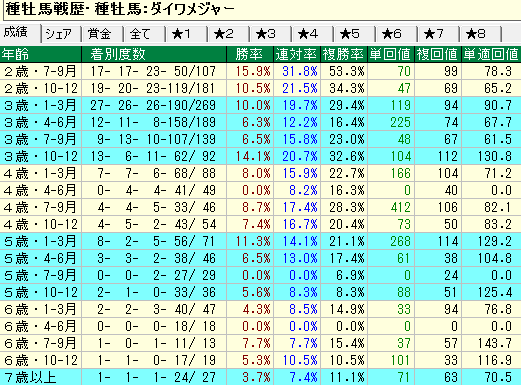The height and width of the screenshot is (385, 521).
Task: Open the シェア tab
Action: (61, 34)
